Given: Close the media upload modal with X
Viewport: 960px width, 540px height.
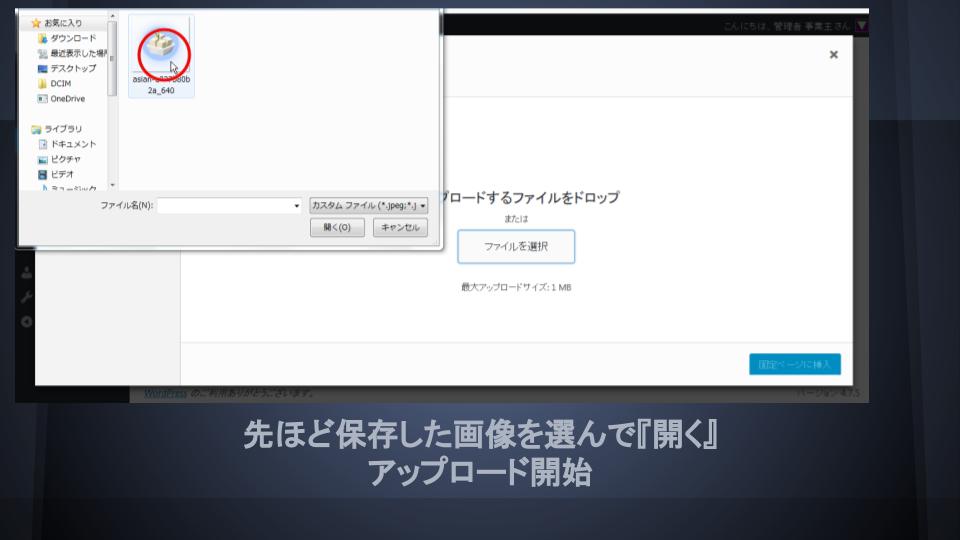Looking at the screenshot, I should coord(833,55).
